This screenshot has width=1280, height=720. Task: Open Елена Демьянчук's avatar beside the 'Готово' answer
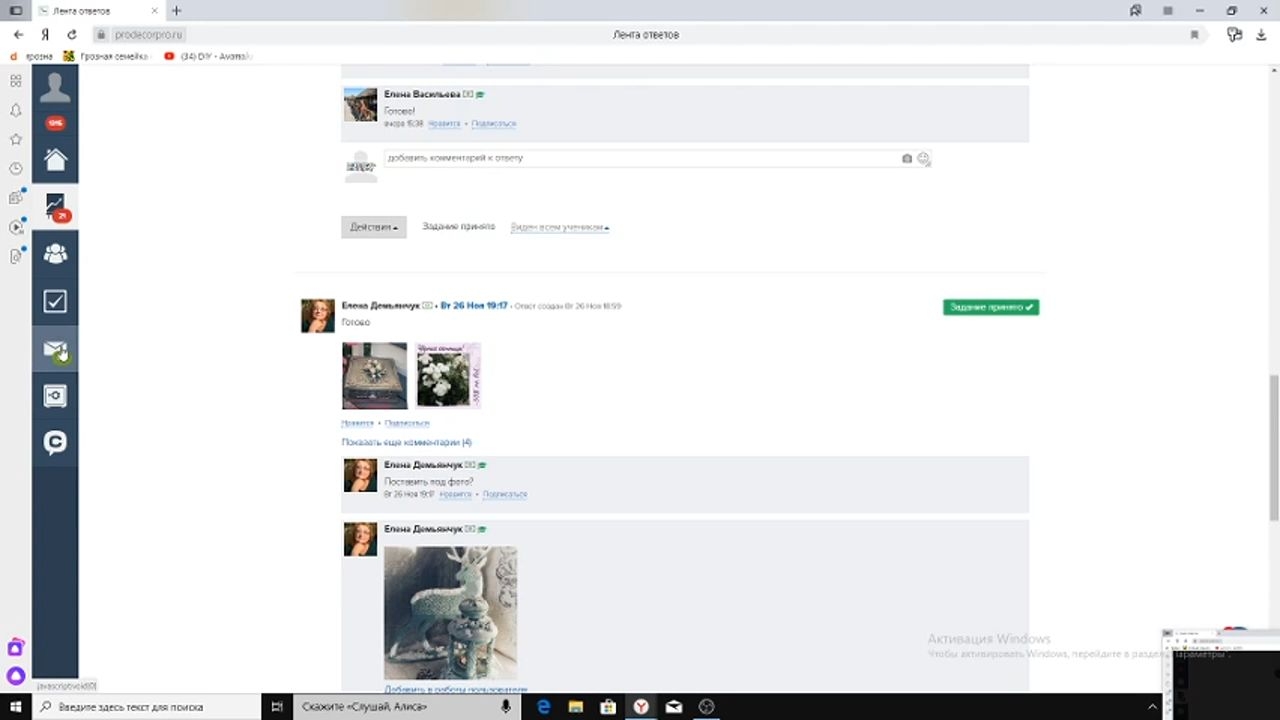point(318,316)
